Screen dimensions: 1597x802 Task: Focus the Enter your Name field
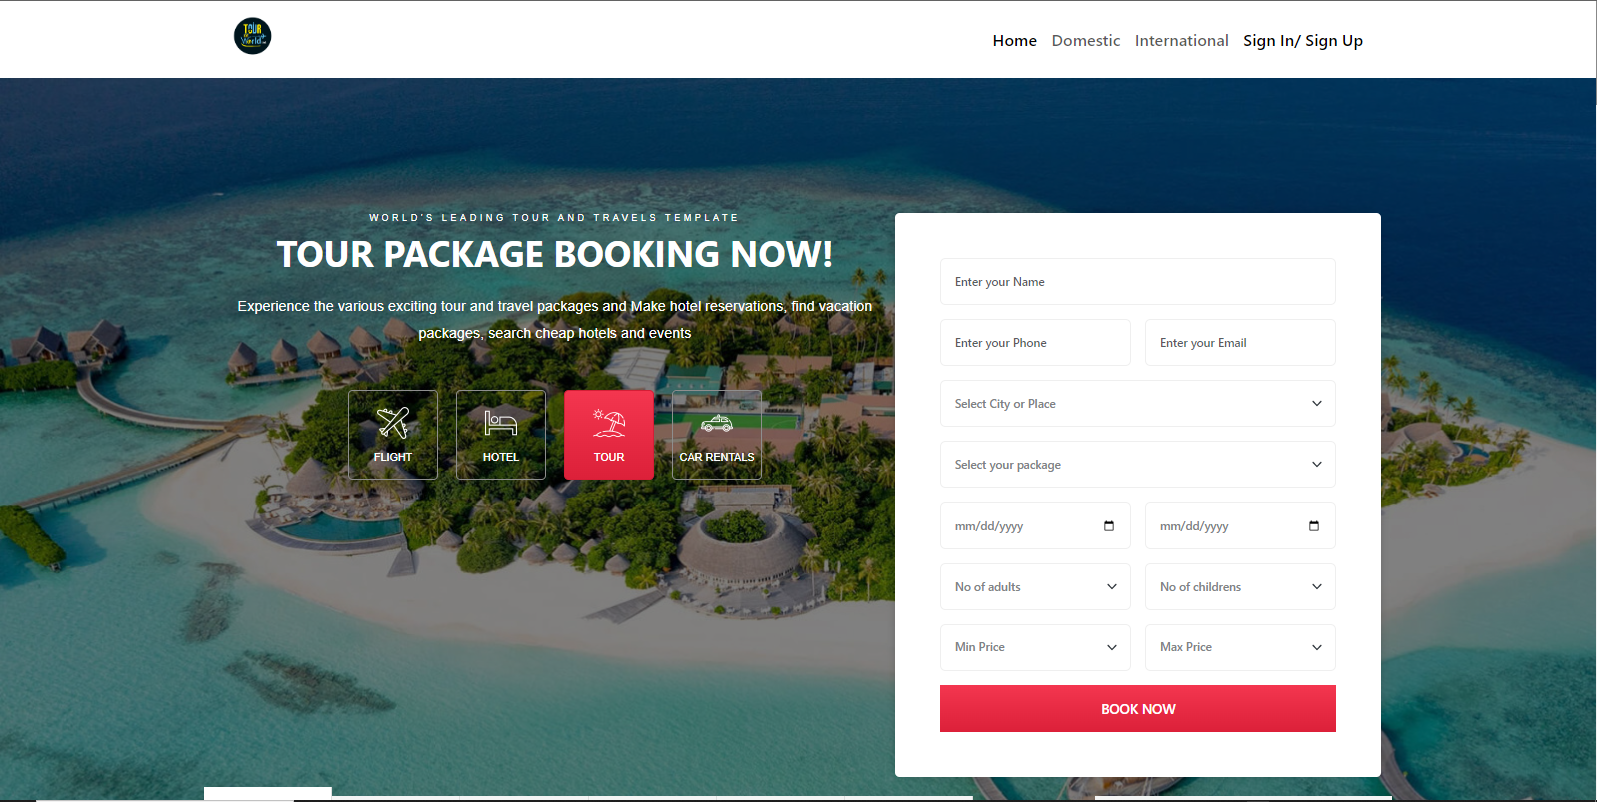pos(1138,282)
